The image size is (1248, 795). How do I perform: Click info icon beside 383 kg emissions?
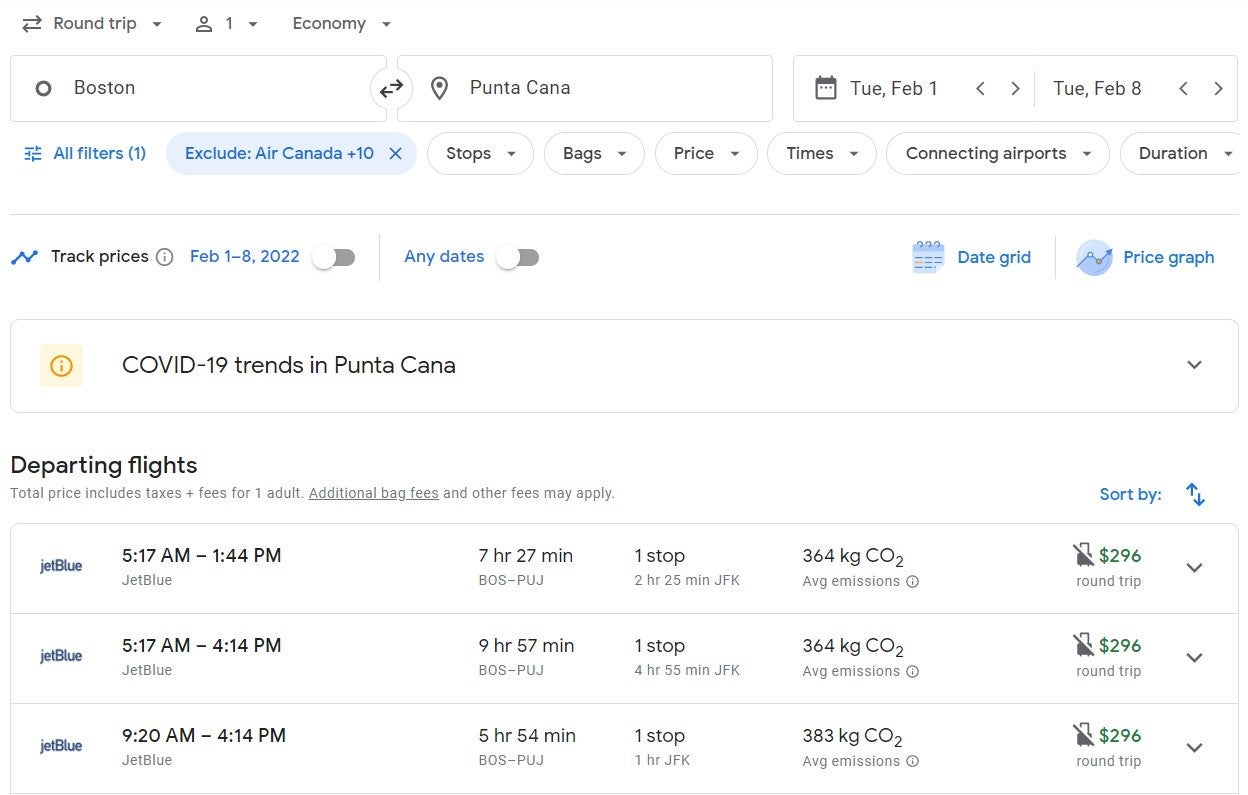coord(912,762)
